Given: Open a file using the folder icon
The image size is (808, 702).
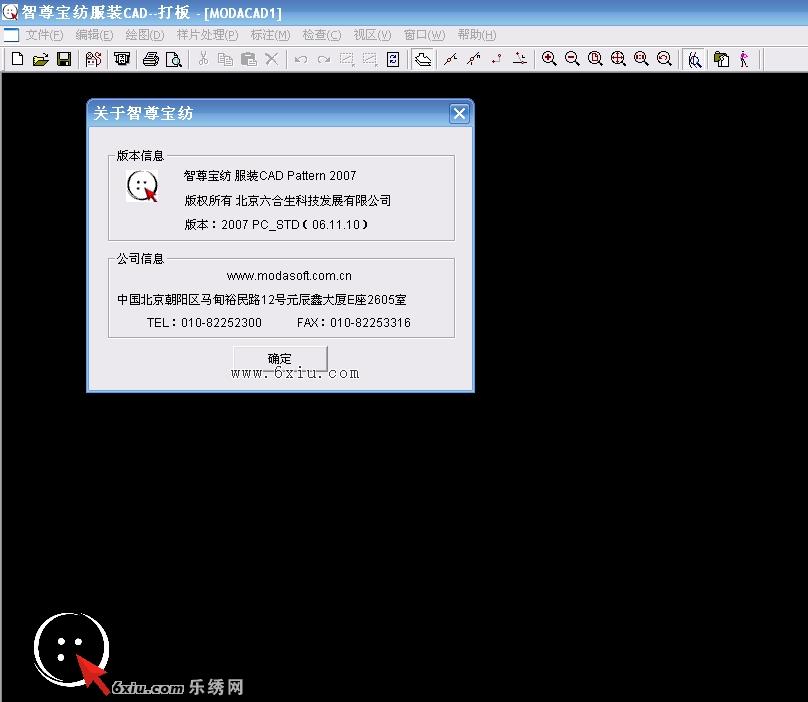Looking at the screenshot, I should (40, 59).
